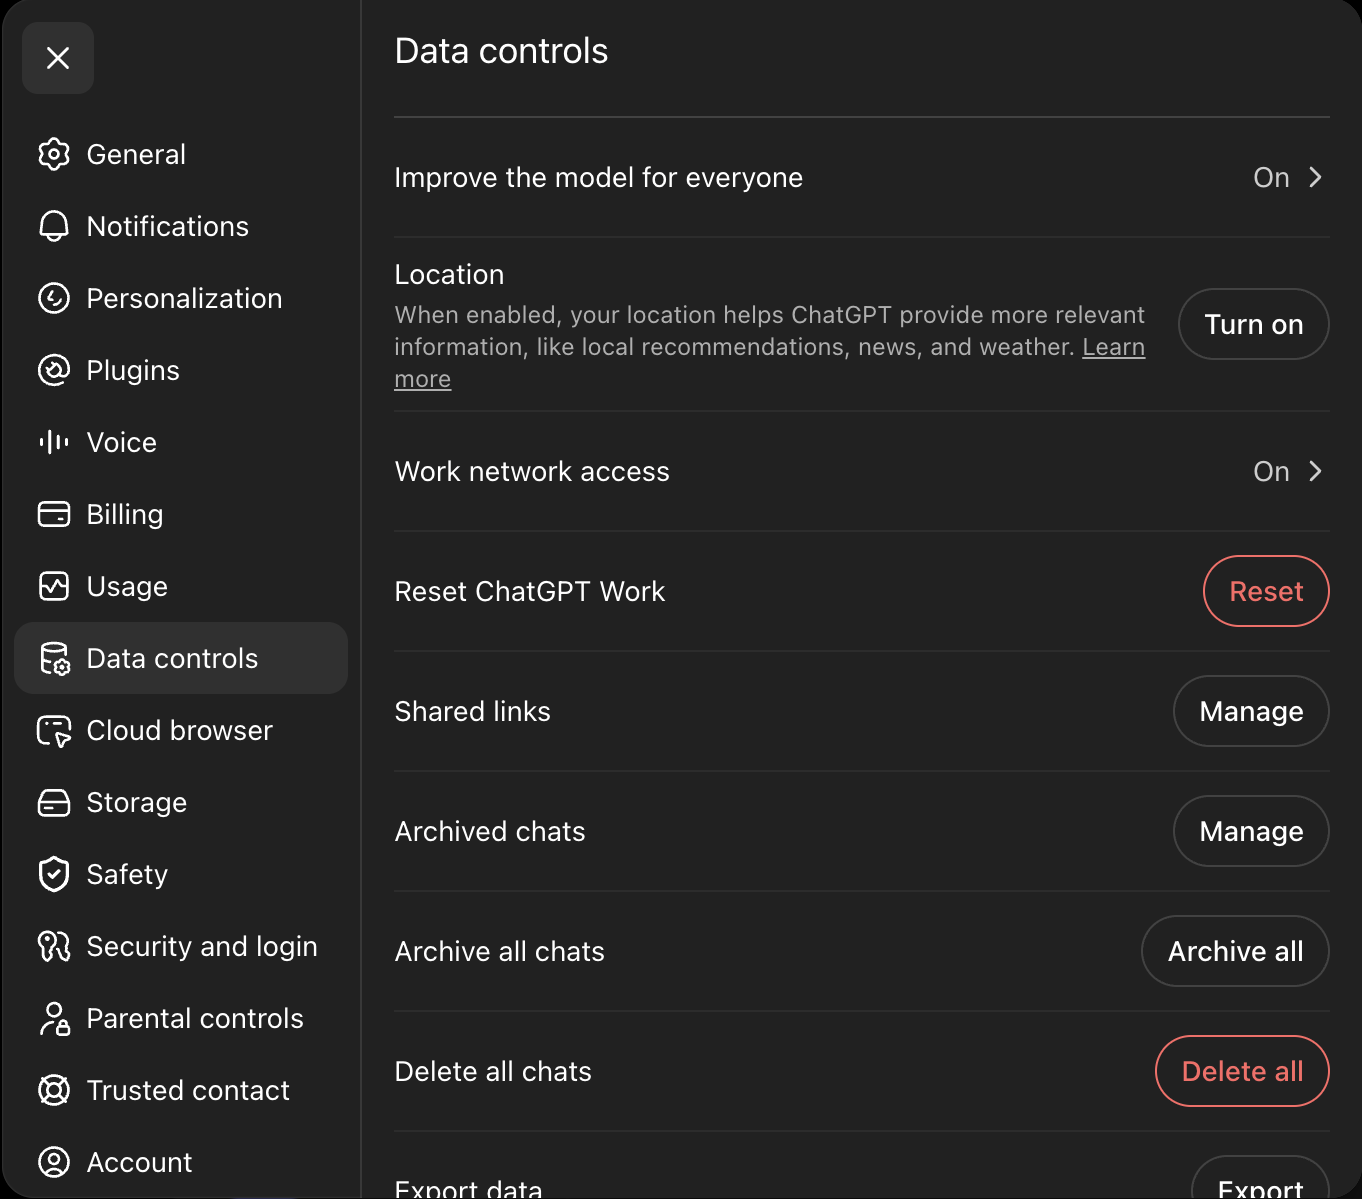Open the Plugins section
Screen dimensions: 1362x1199
[x=181, y=370]
